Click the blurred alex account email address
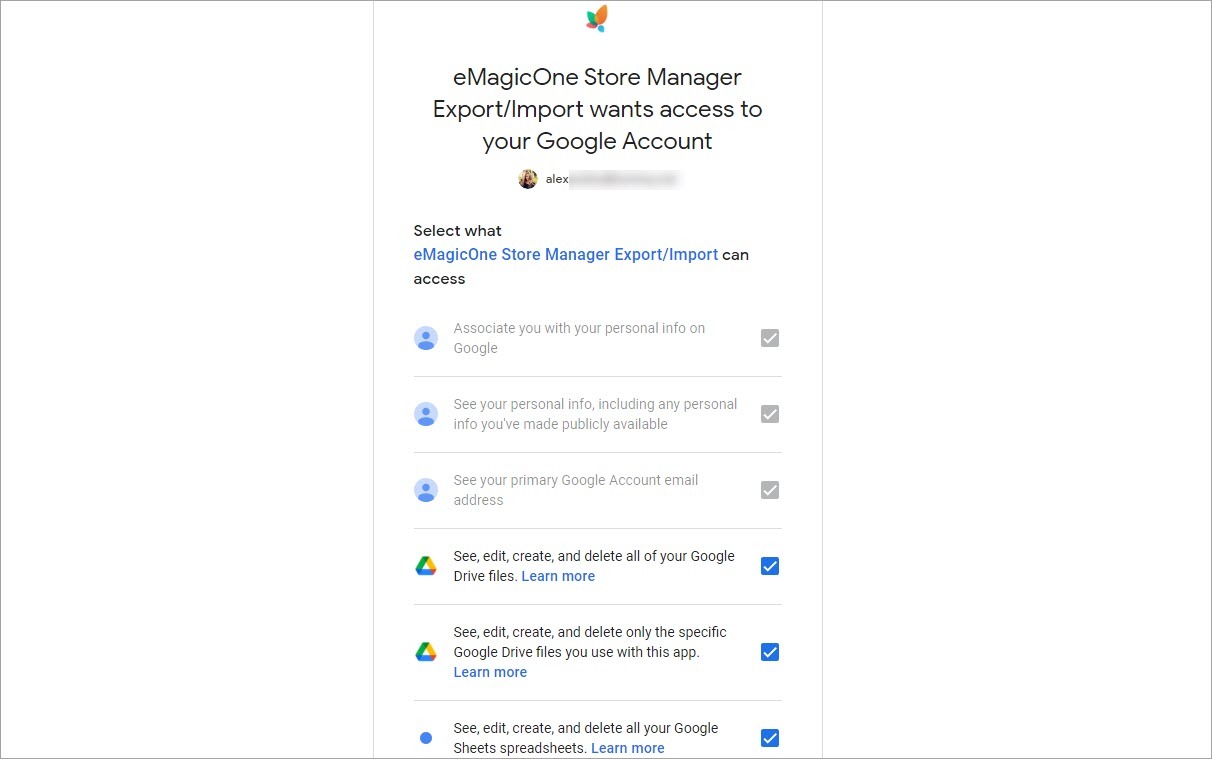The image size is (1212, 759). (612, 179)
